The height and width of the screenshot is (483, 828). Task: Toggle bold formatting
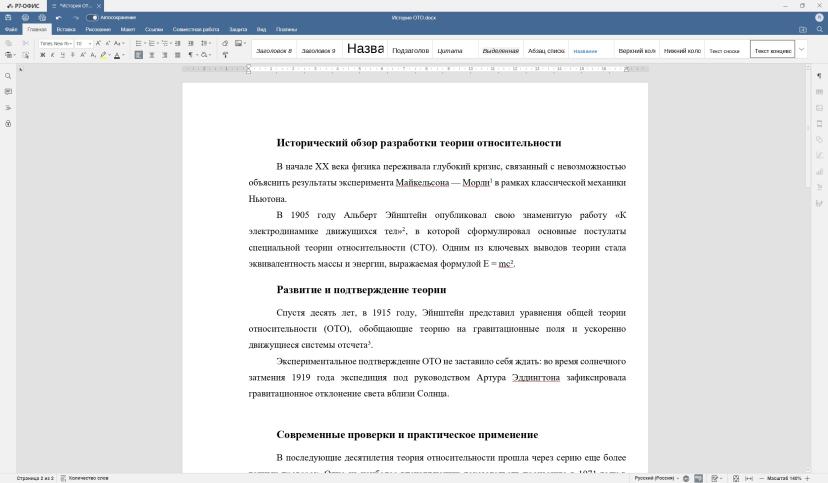[43, 55]
